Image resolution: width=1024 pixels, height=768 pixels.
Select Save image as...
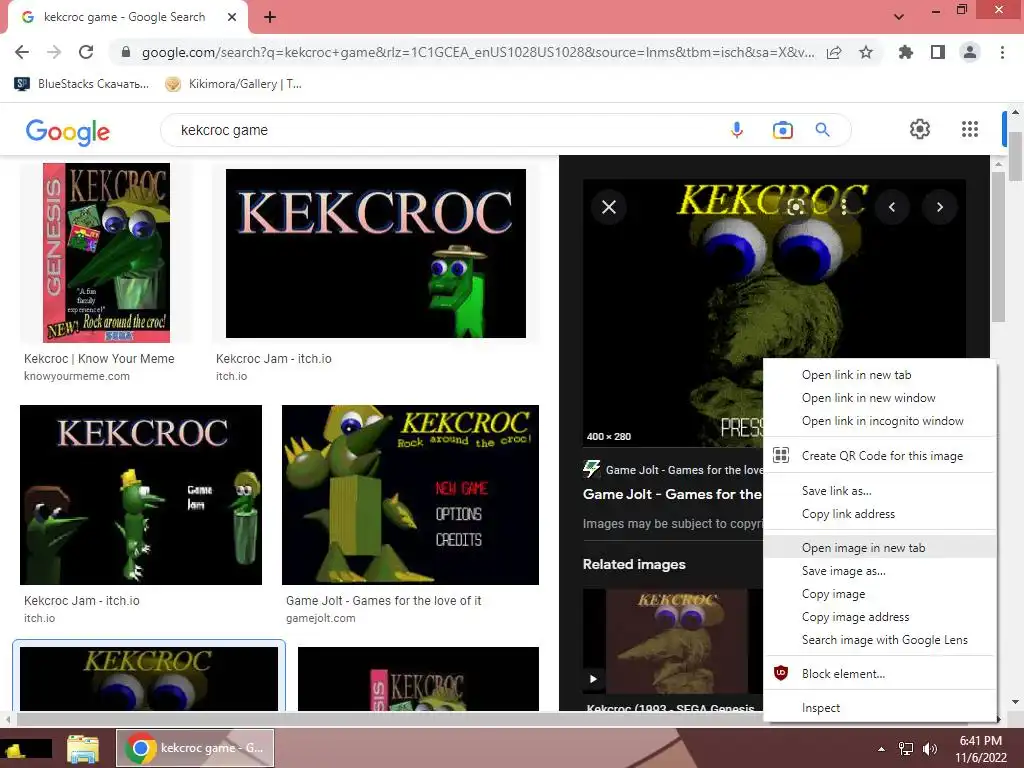(880, 571)
